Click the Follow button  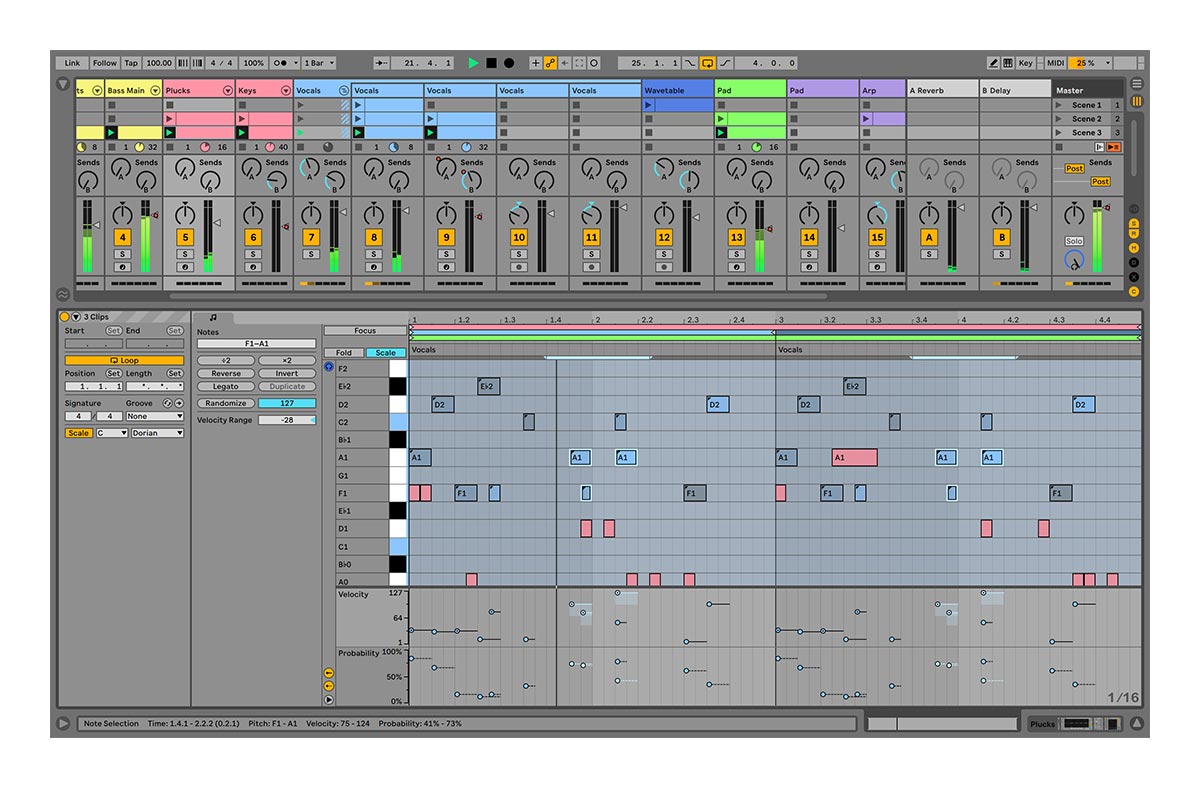(x=105, y=63)
